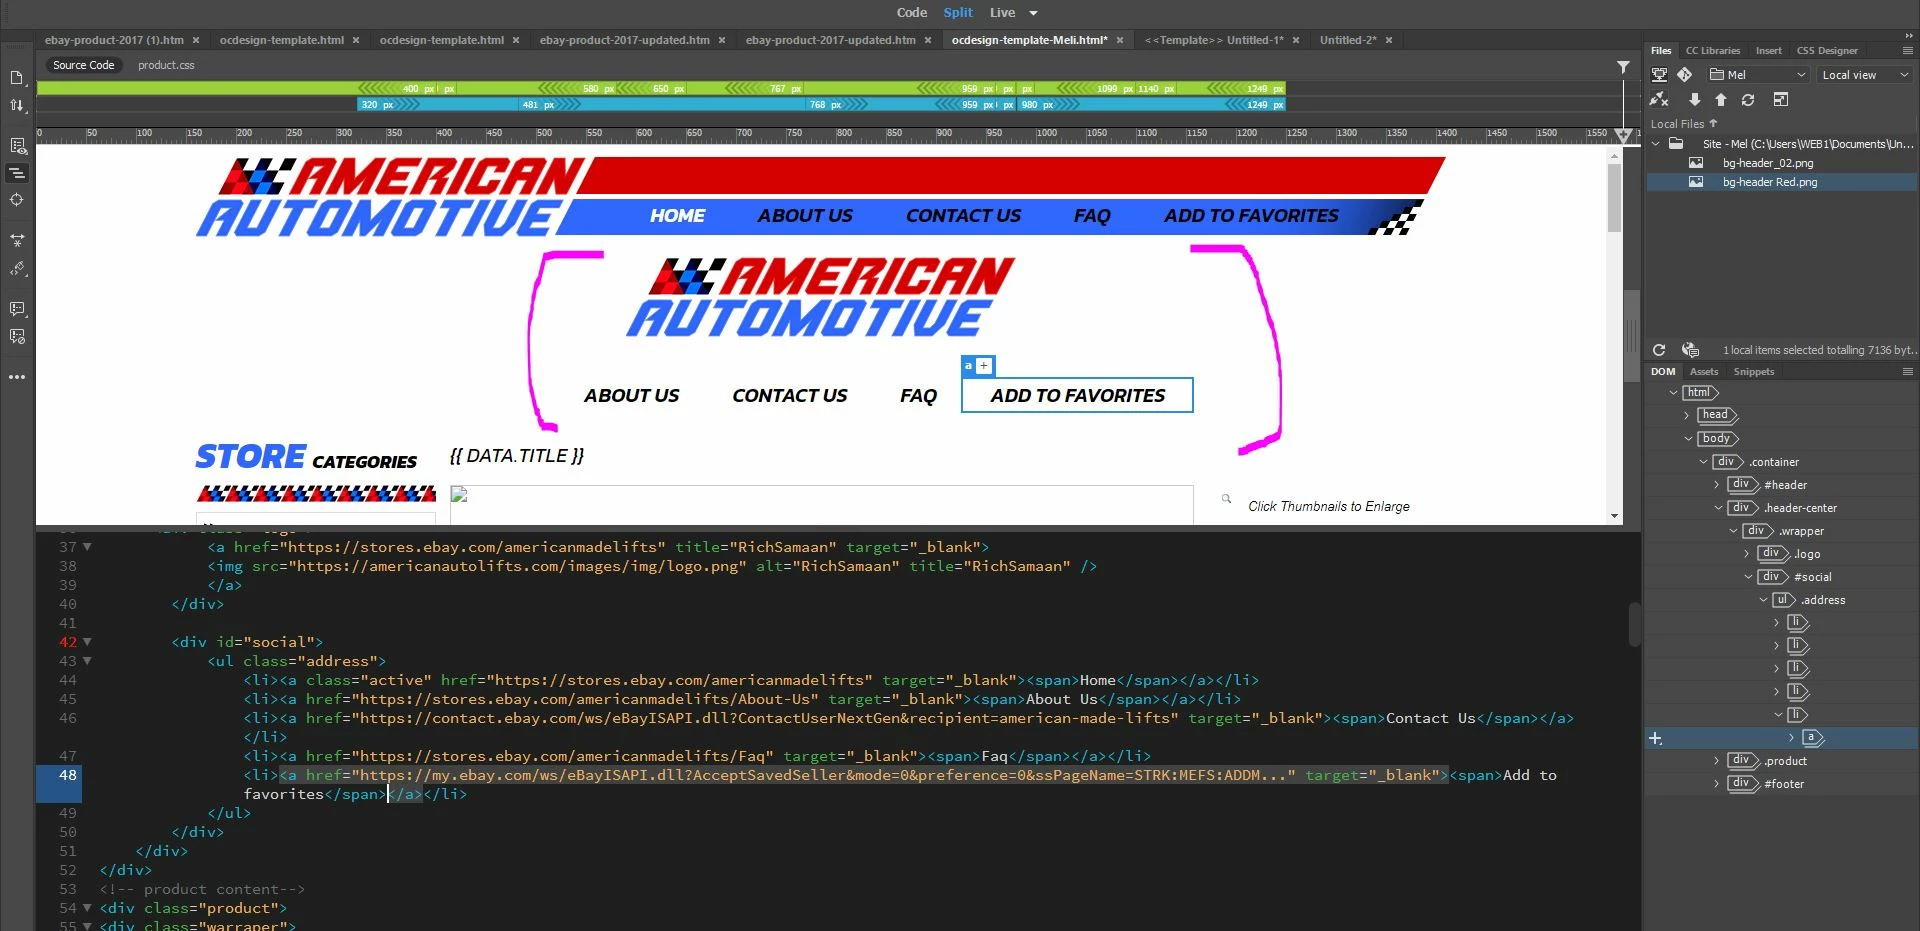
Task: Click the Format Source Code icon
Action: [17, 269]
